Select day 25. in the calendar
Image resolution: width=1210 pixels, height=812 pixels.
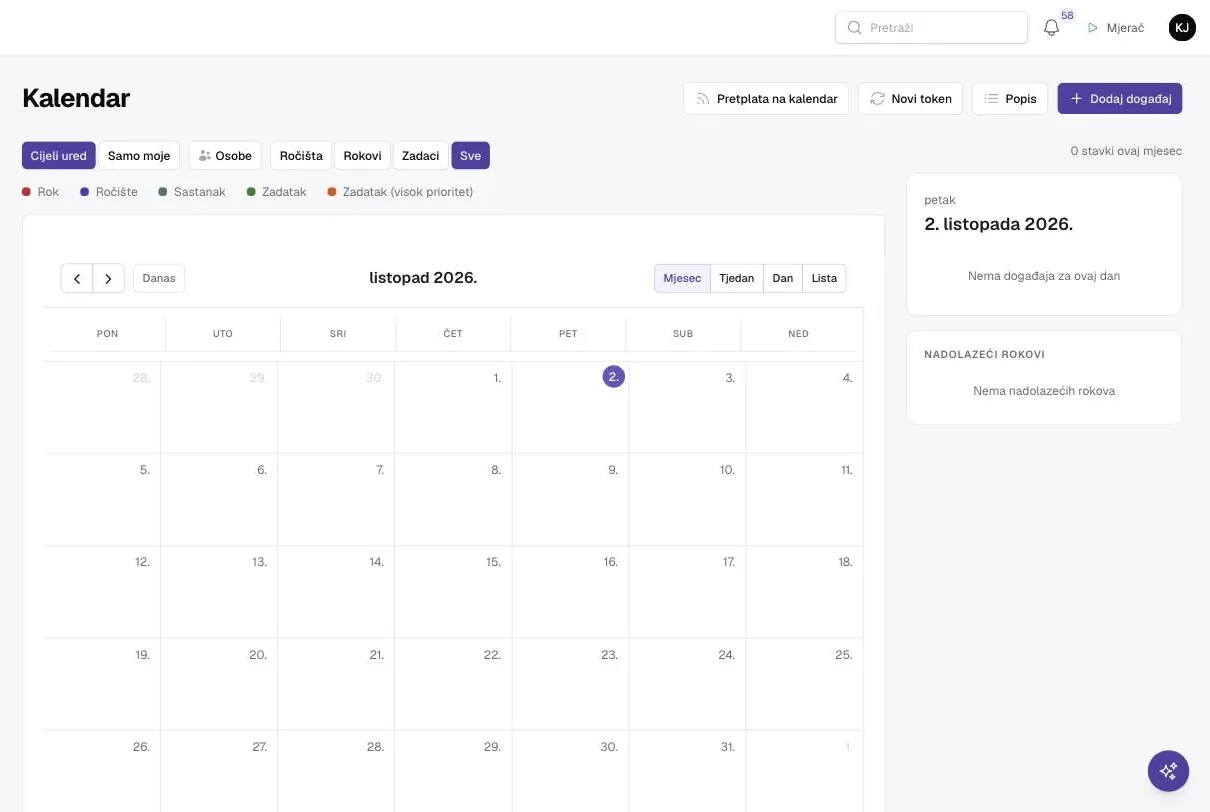coord(844,655)
